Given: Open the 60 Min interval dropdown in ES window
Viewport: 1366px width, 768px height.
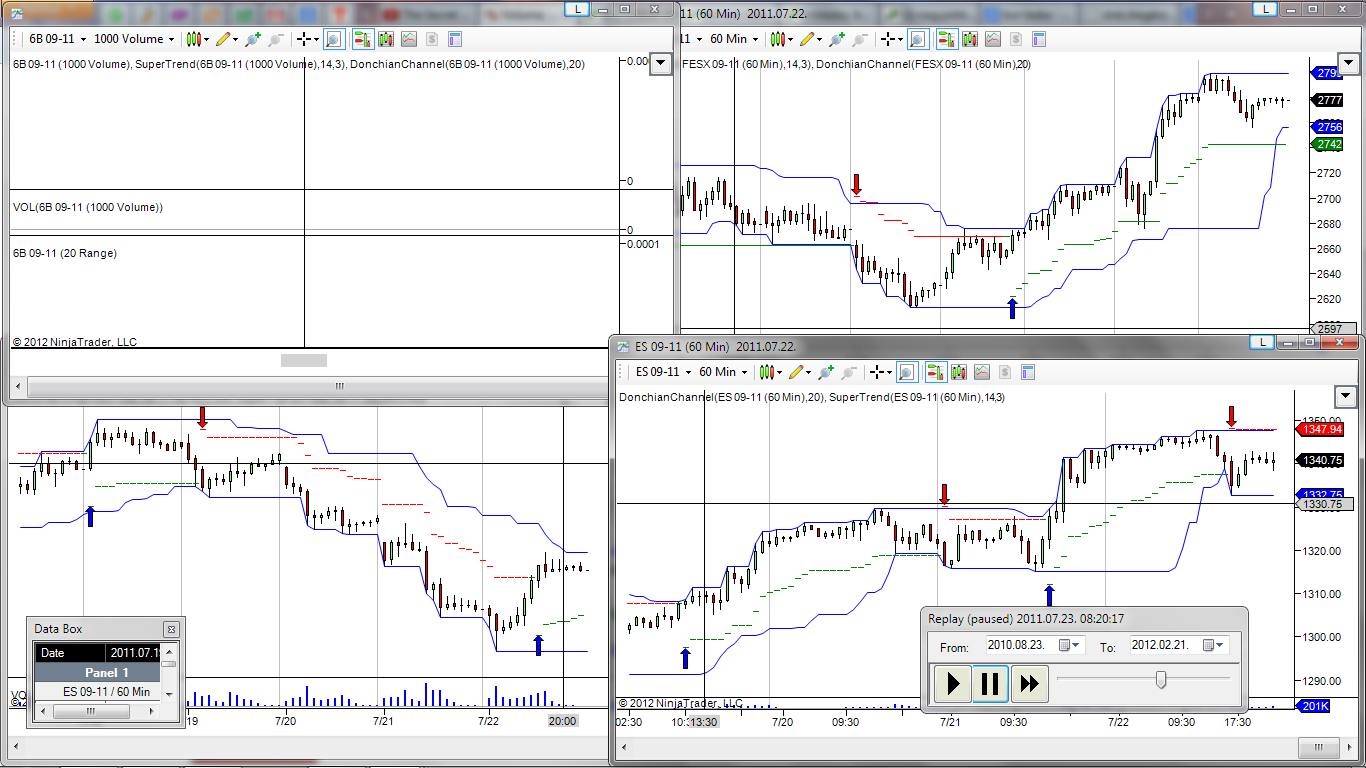Looking at the screenshot, I should click(x=724, y=372).
